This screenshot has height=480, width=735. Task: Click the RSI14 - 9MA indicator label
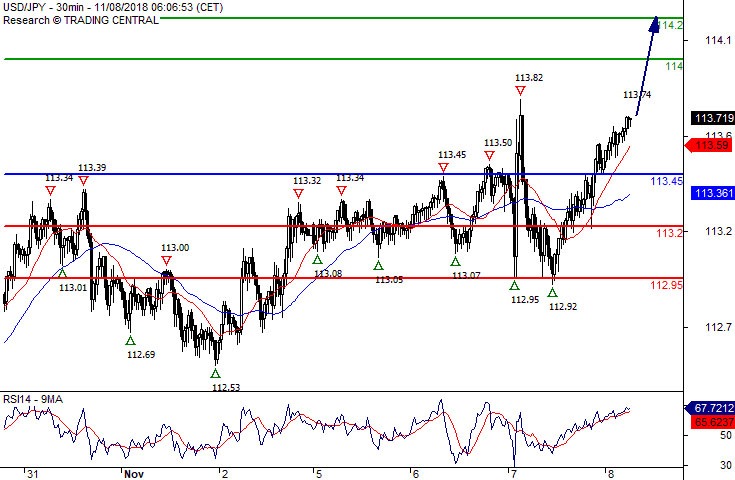[x=33, y=399]
